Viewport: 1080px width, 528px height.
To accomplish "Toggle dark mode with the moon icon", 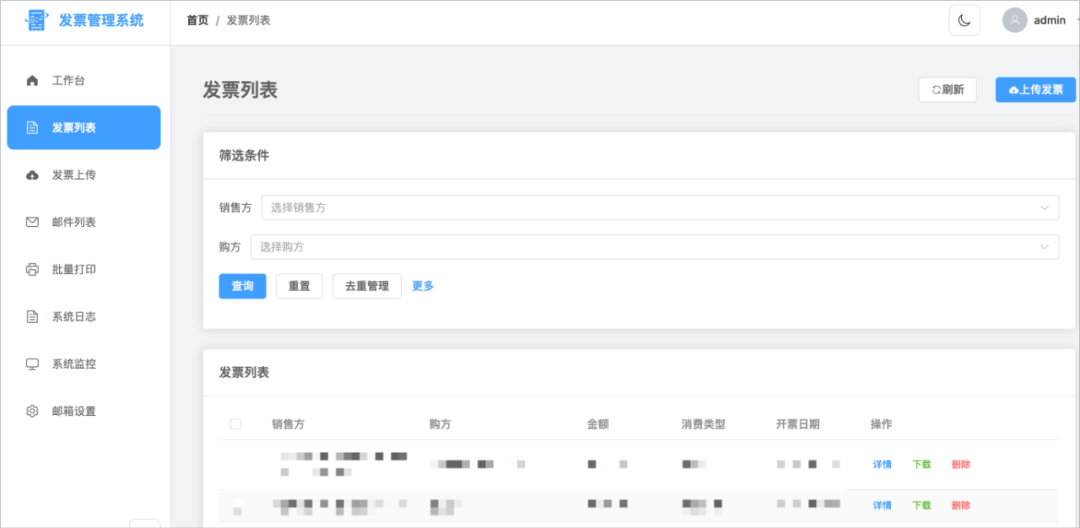I will 964,20.
